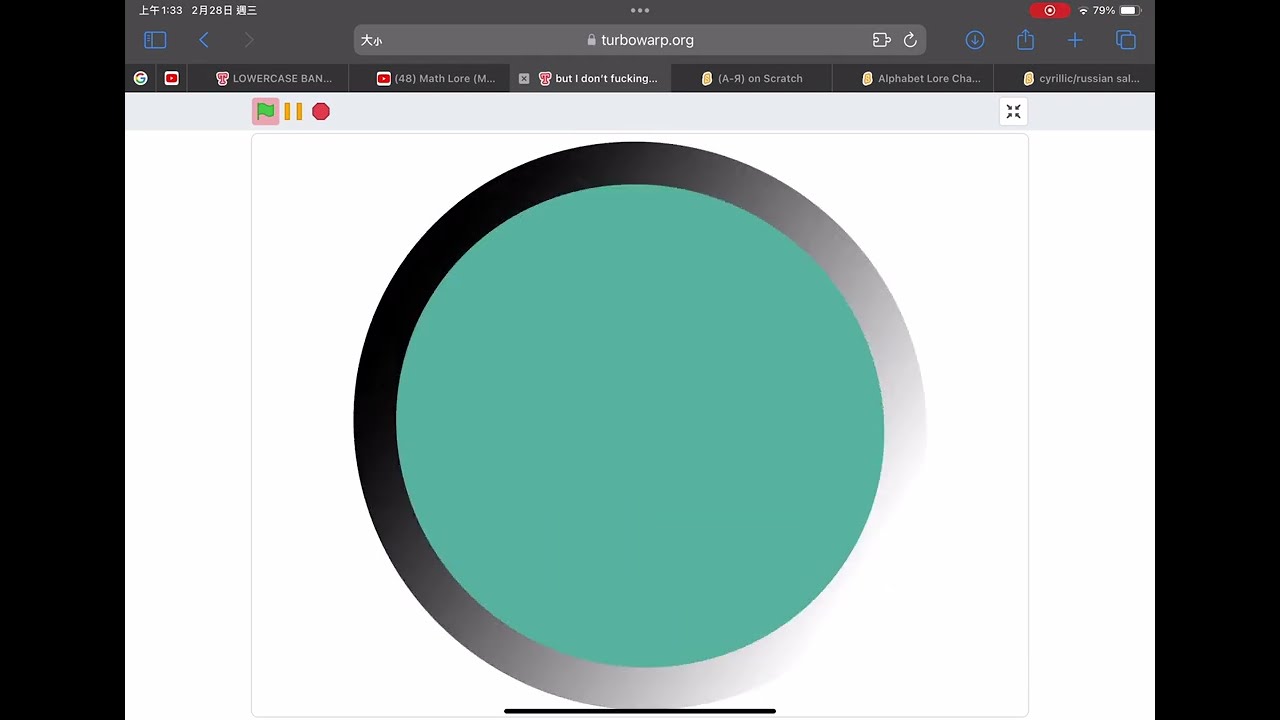
Task: Select the turbowarp.org address field
Action: coord(640,40)
